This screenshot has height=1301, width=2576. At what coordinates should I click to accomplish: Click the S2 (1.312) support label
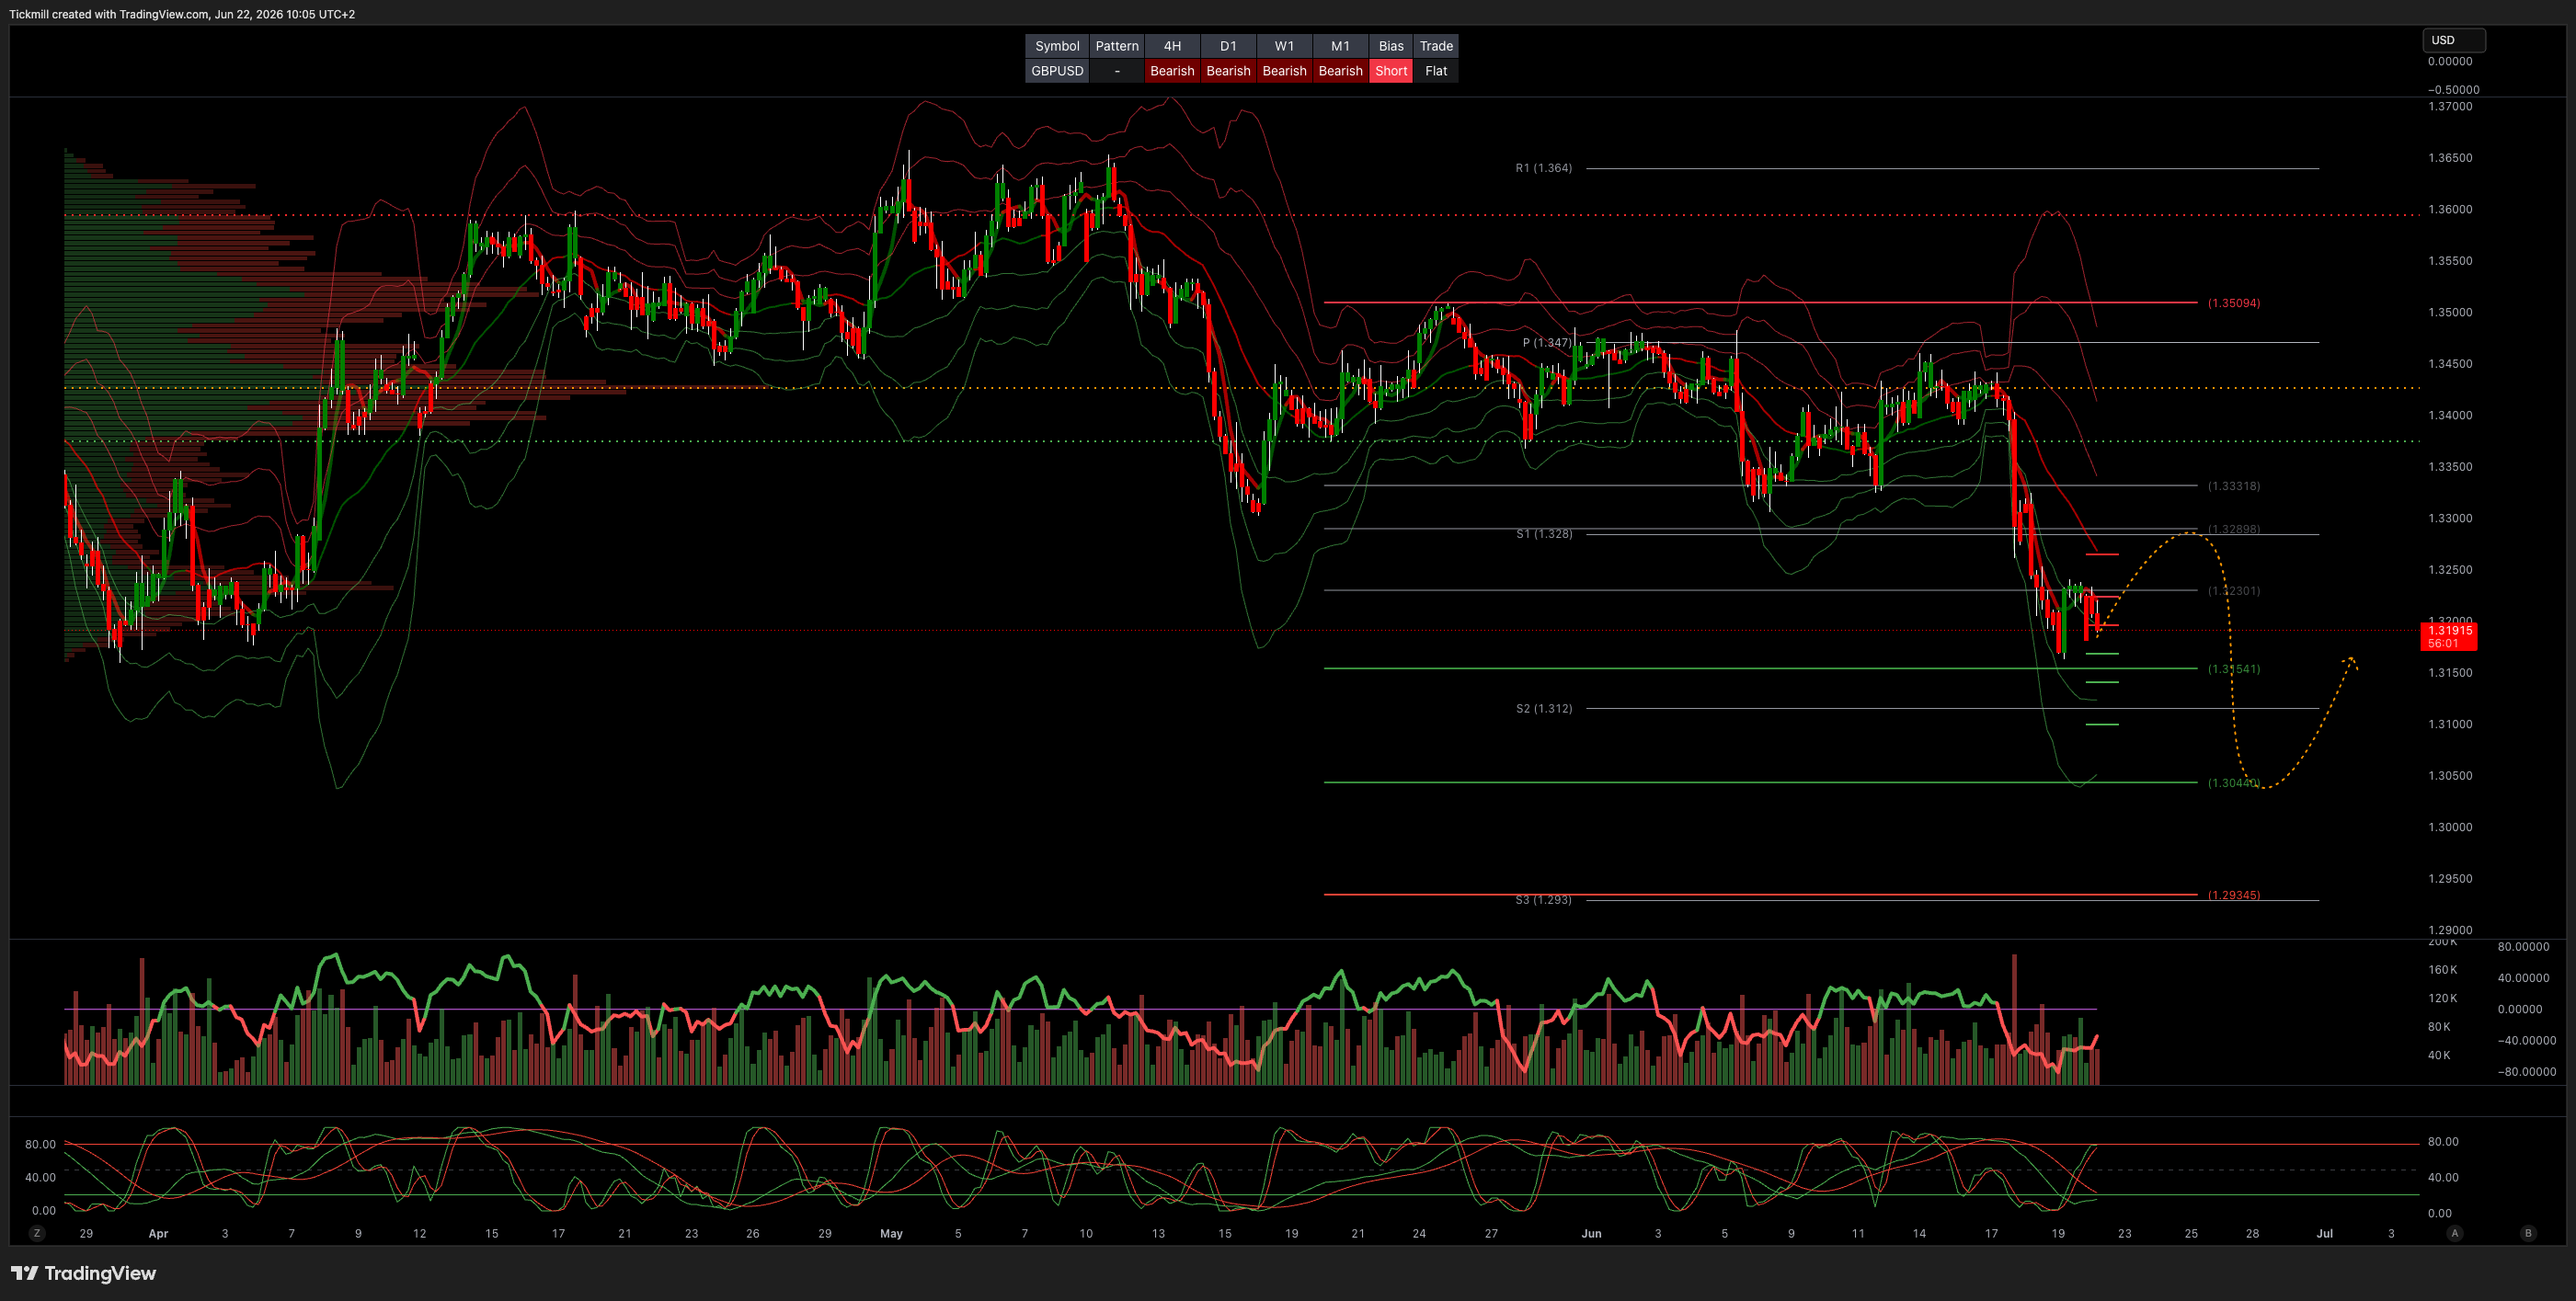(1543, 709)
